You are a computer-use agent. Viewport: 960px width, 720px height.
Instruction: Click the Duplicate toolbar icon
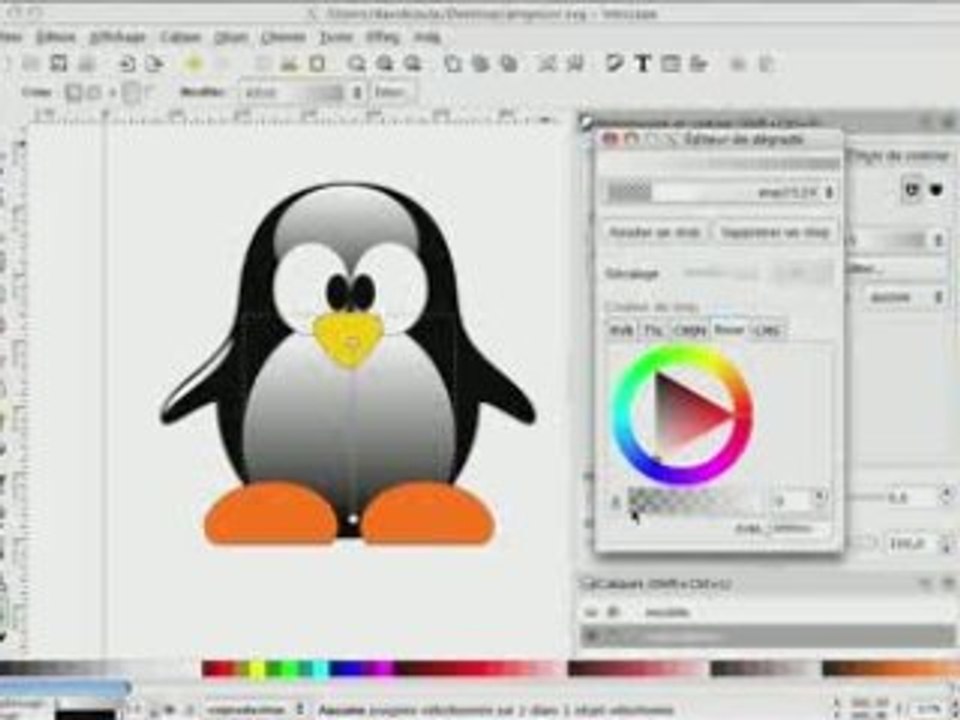click(x=452, y=64)
